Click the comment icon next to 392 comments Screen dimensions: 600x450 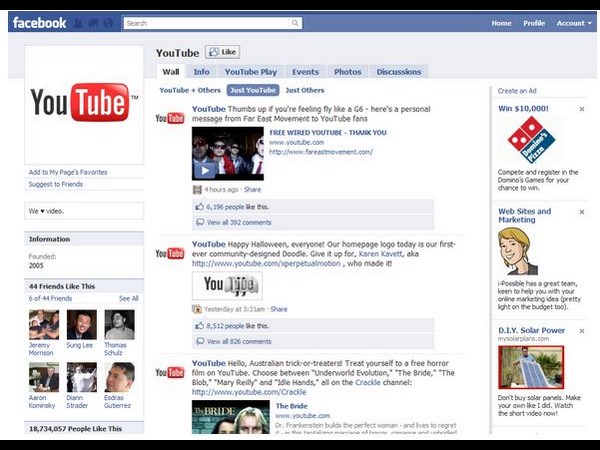[199, 222]
